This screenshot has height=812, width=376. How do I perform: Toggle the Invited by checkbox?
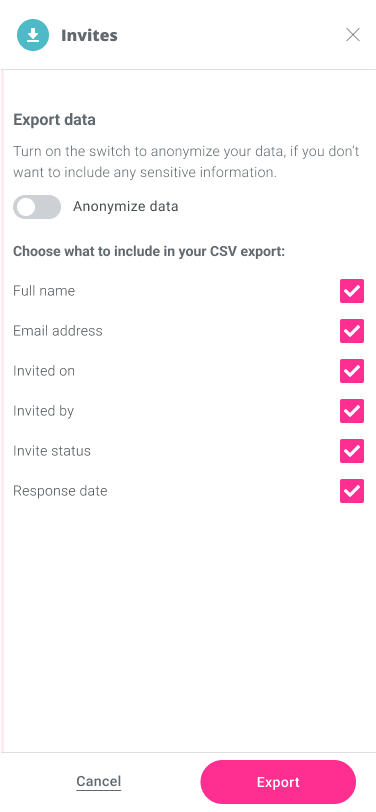(352, 411)
